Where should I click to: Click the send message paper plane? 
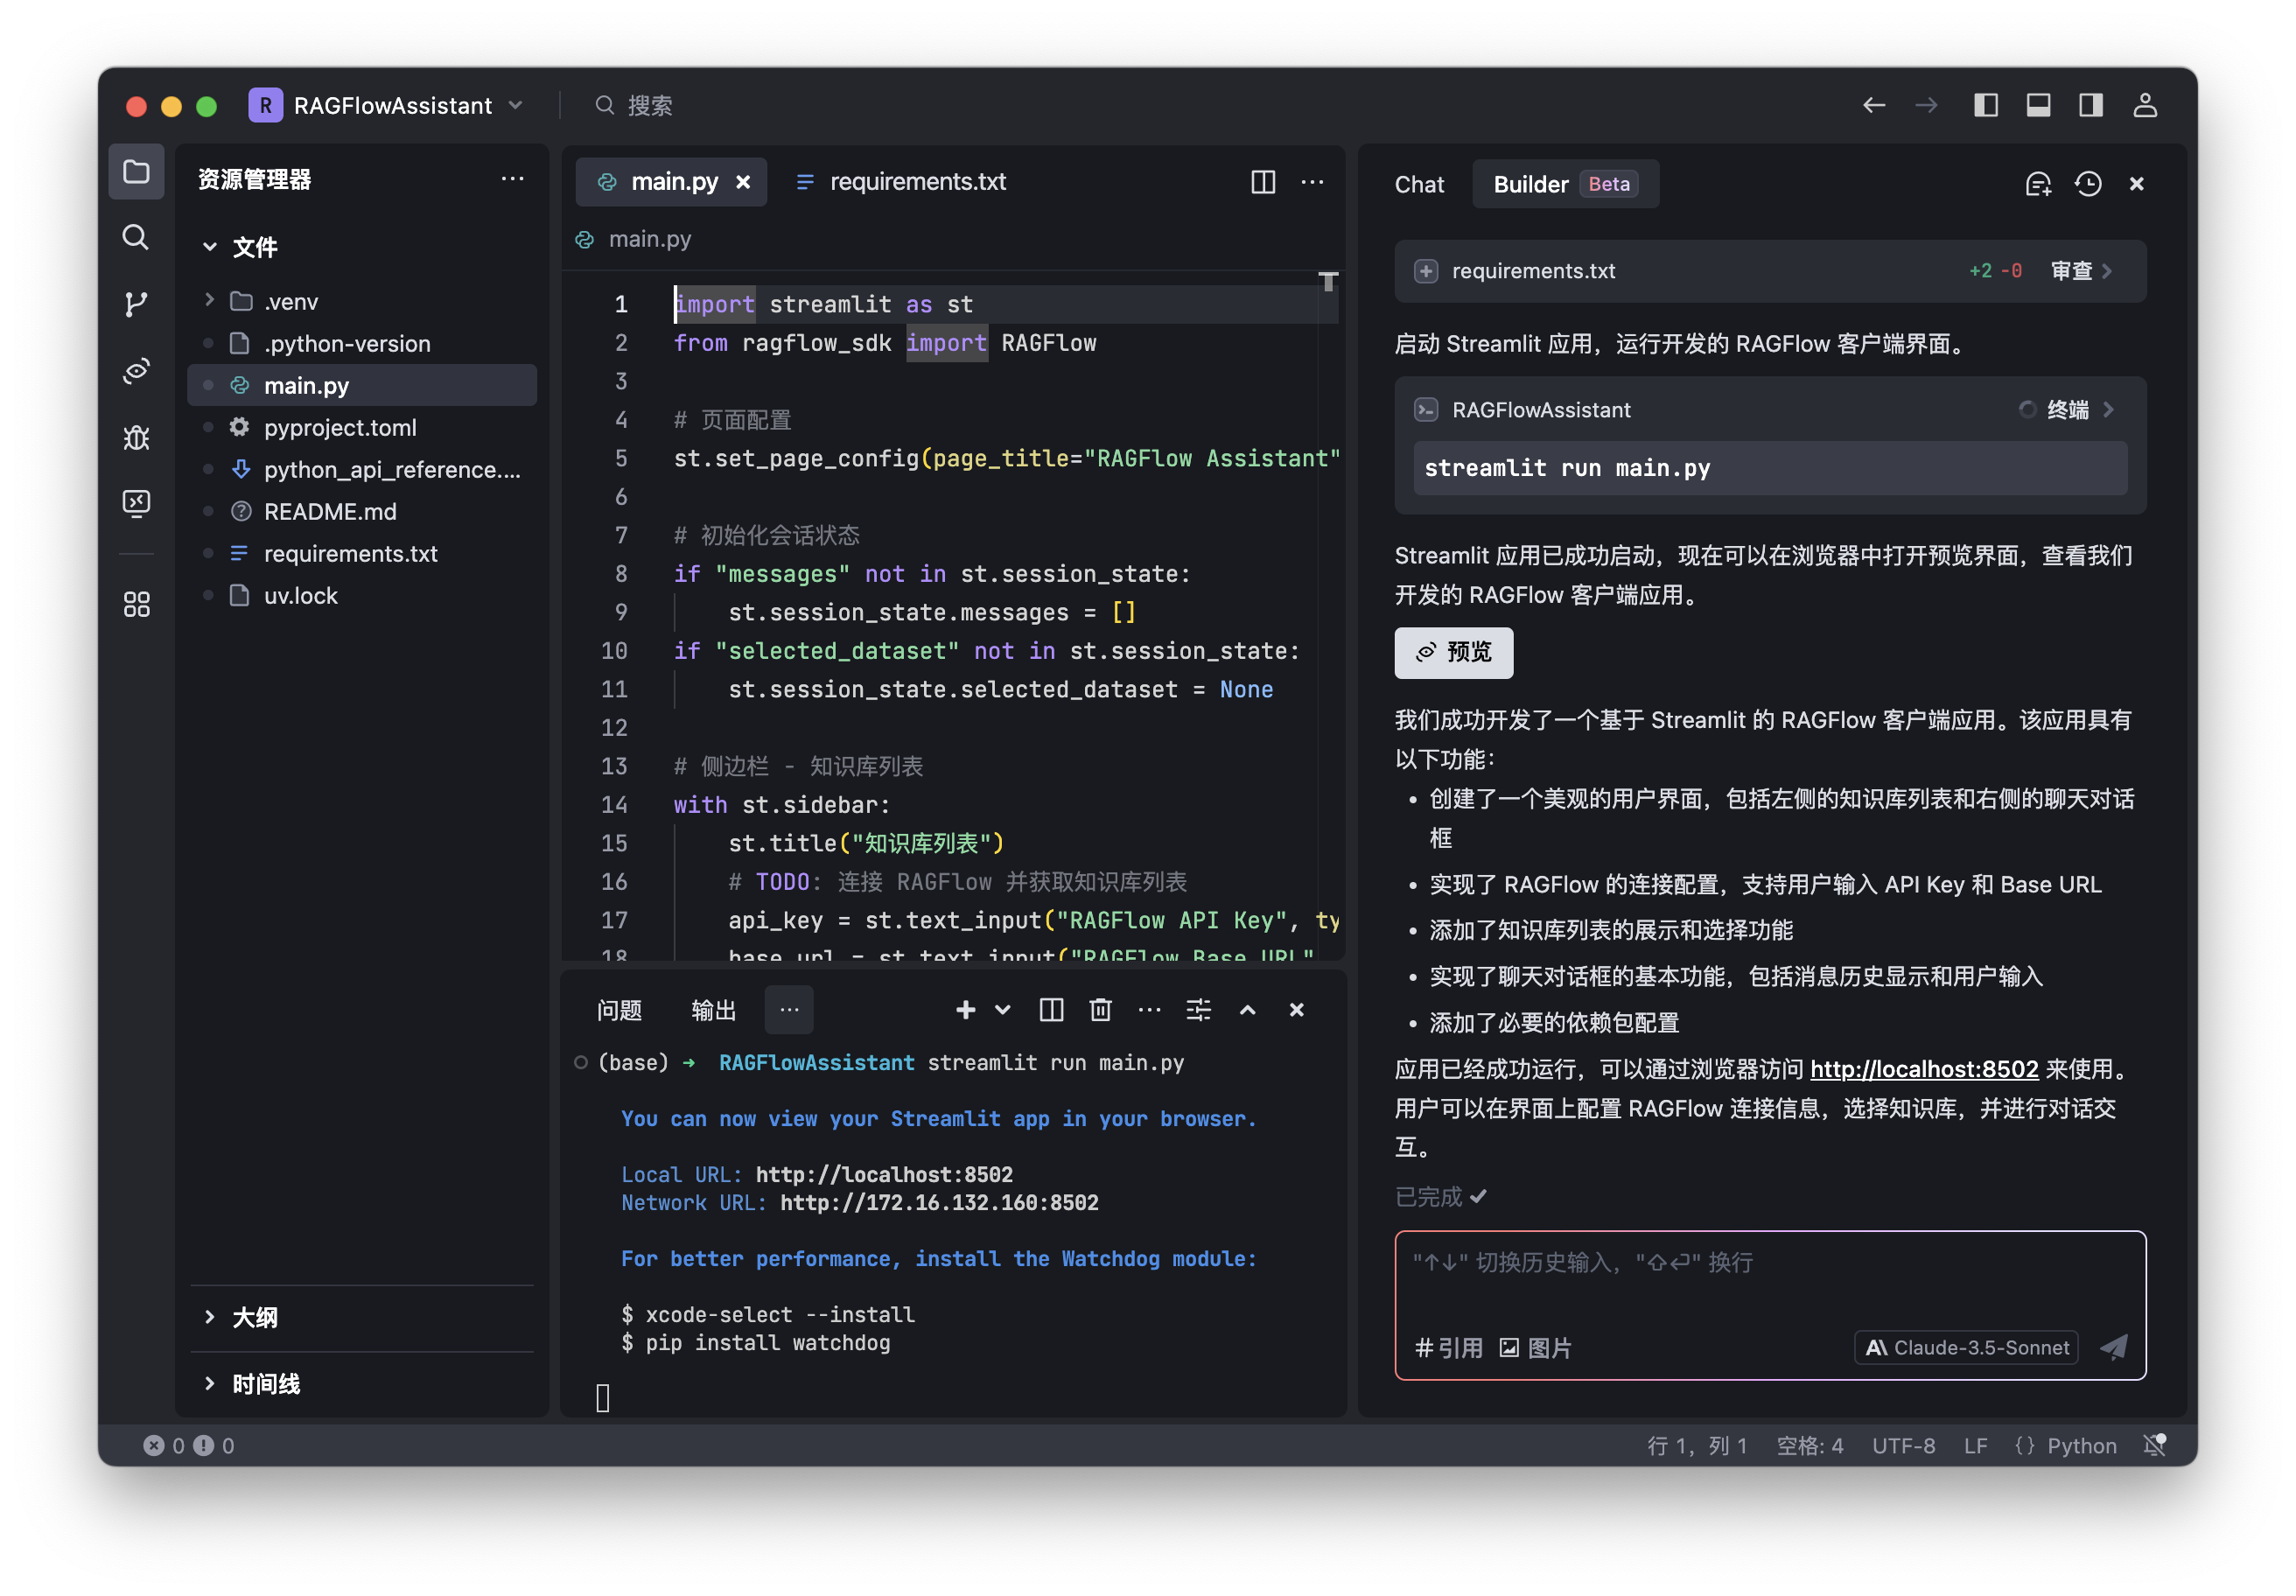2113,1347
